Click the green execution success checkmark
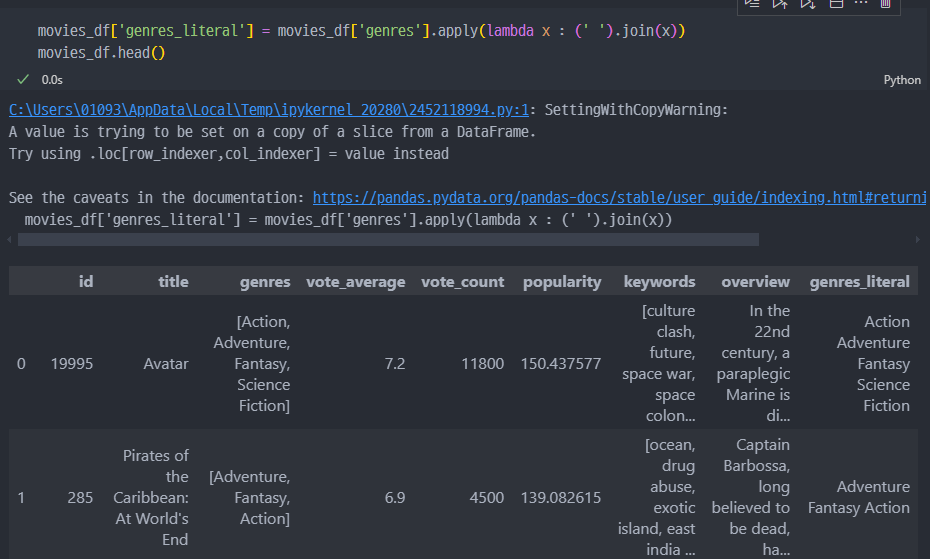The height and width of the screenshot is (559, 930). point(23,80)
